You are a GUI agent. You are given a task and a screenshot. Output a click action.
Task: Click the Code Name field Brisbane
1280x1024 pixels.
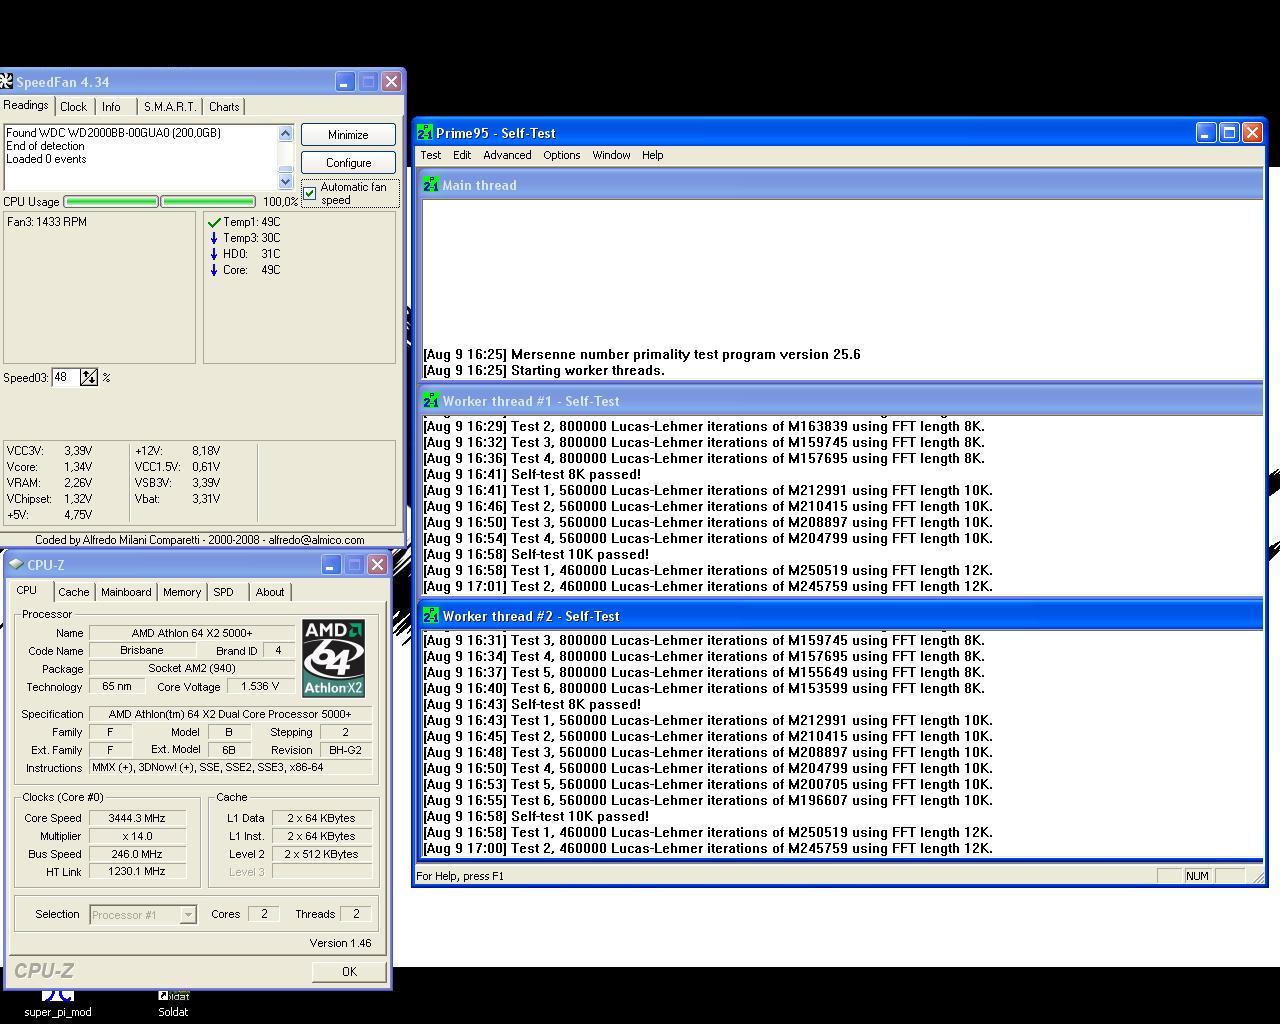[x=141, y=650]
